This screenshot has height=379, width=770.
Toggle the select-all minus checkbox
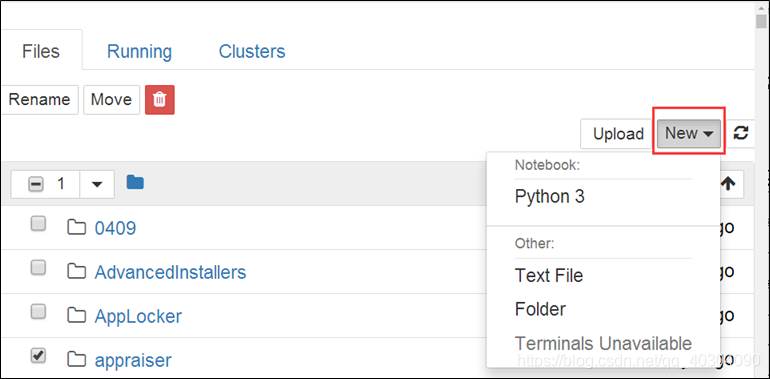coord(36,185)
